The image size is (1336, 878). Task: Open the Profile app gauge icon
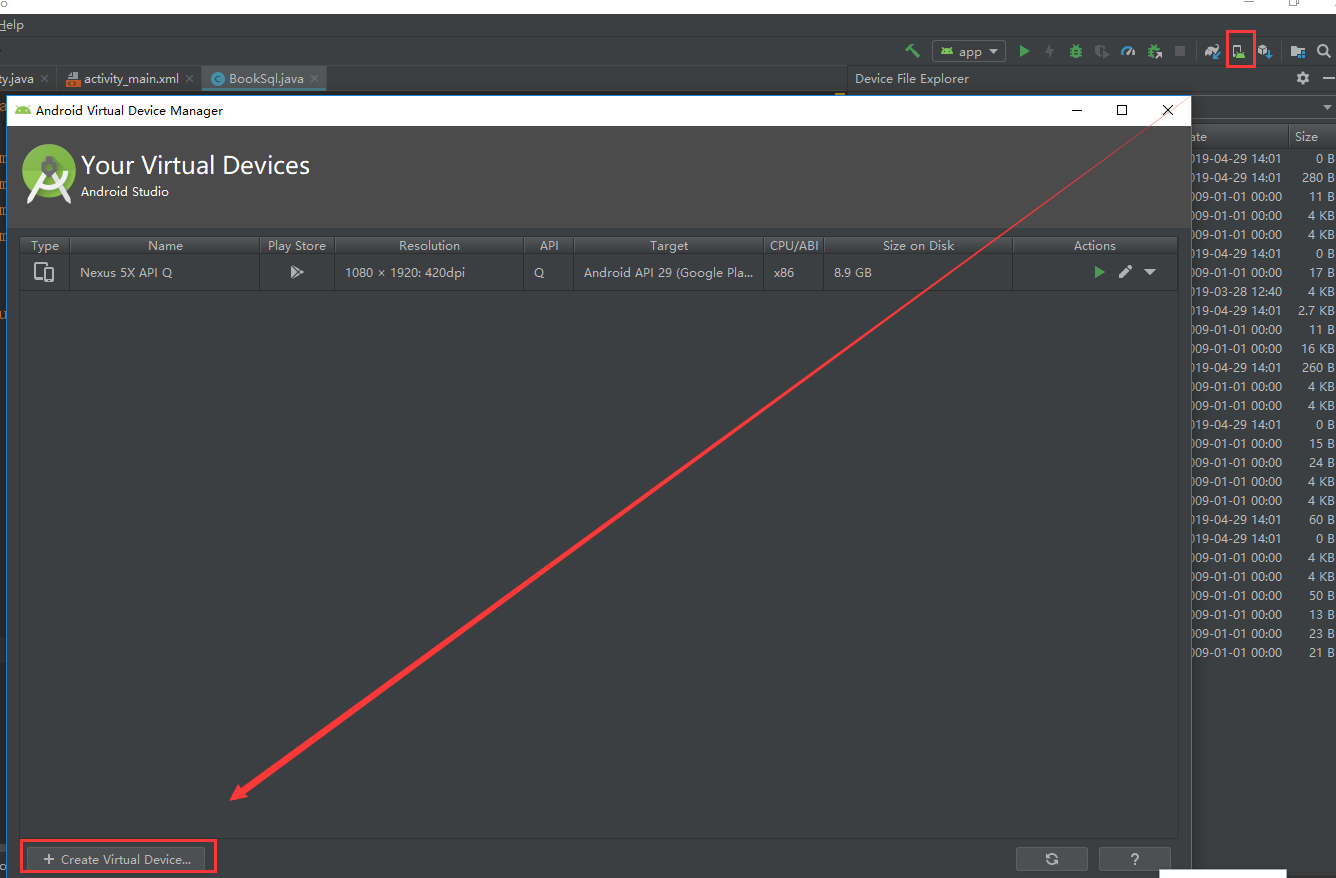click(1128, 51)
